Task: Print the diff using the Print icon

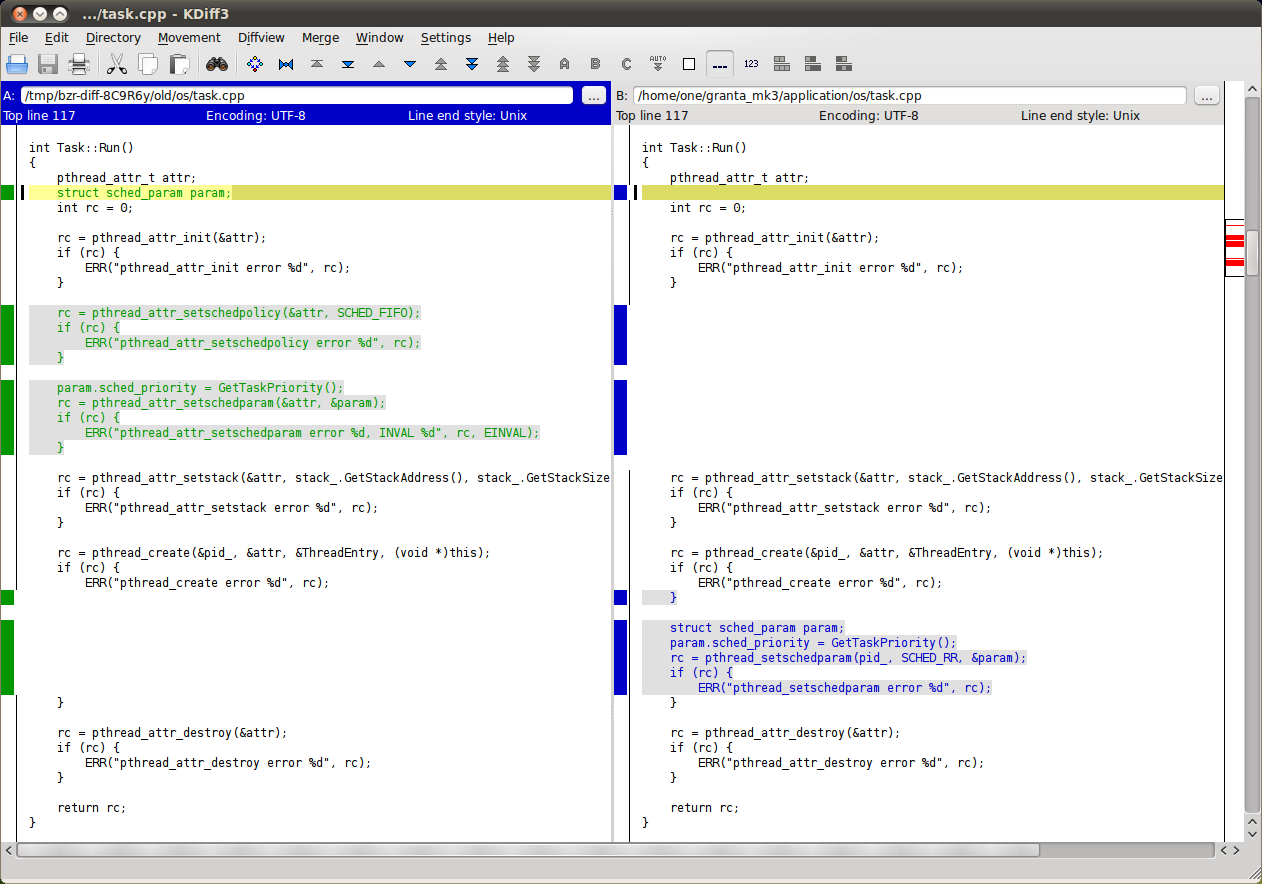Action: pos(78,63)
